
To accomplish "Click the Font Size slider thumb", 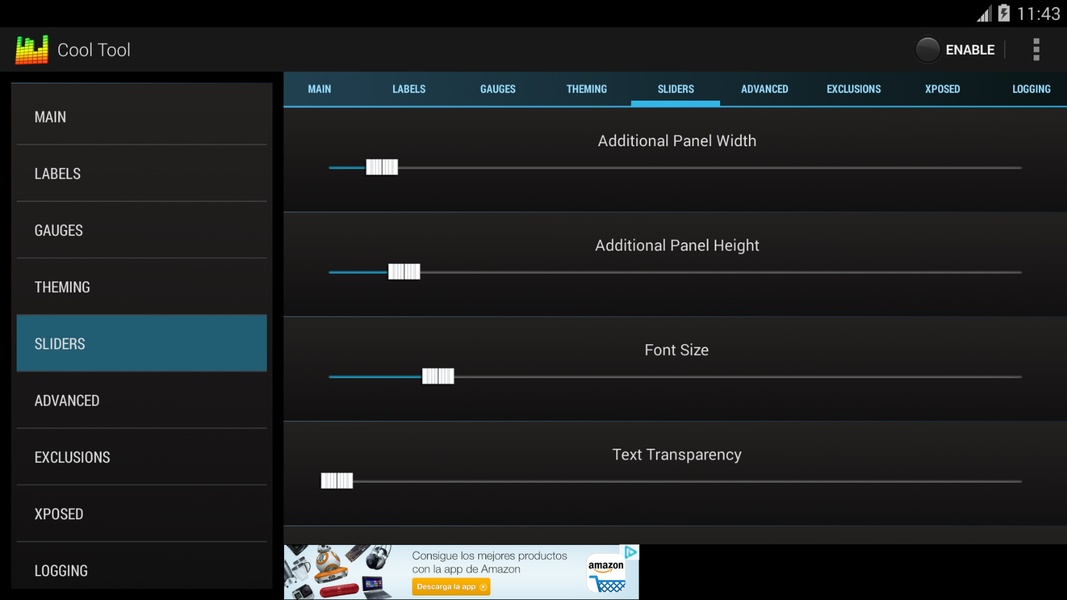I will (x=438, y=376).
